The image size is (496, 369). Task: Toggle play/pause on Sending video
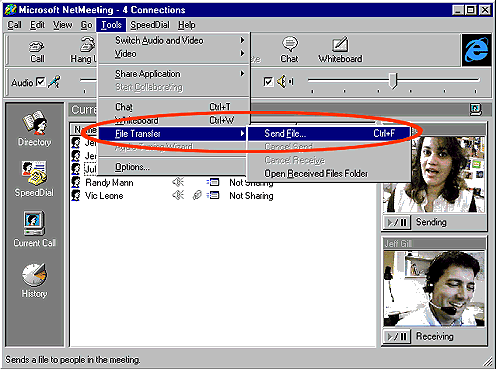click(396, 222)
